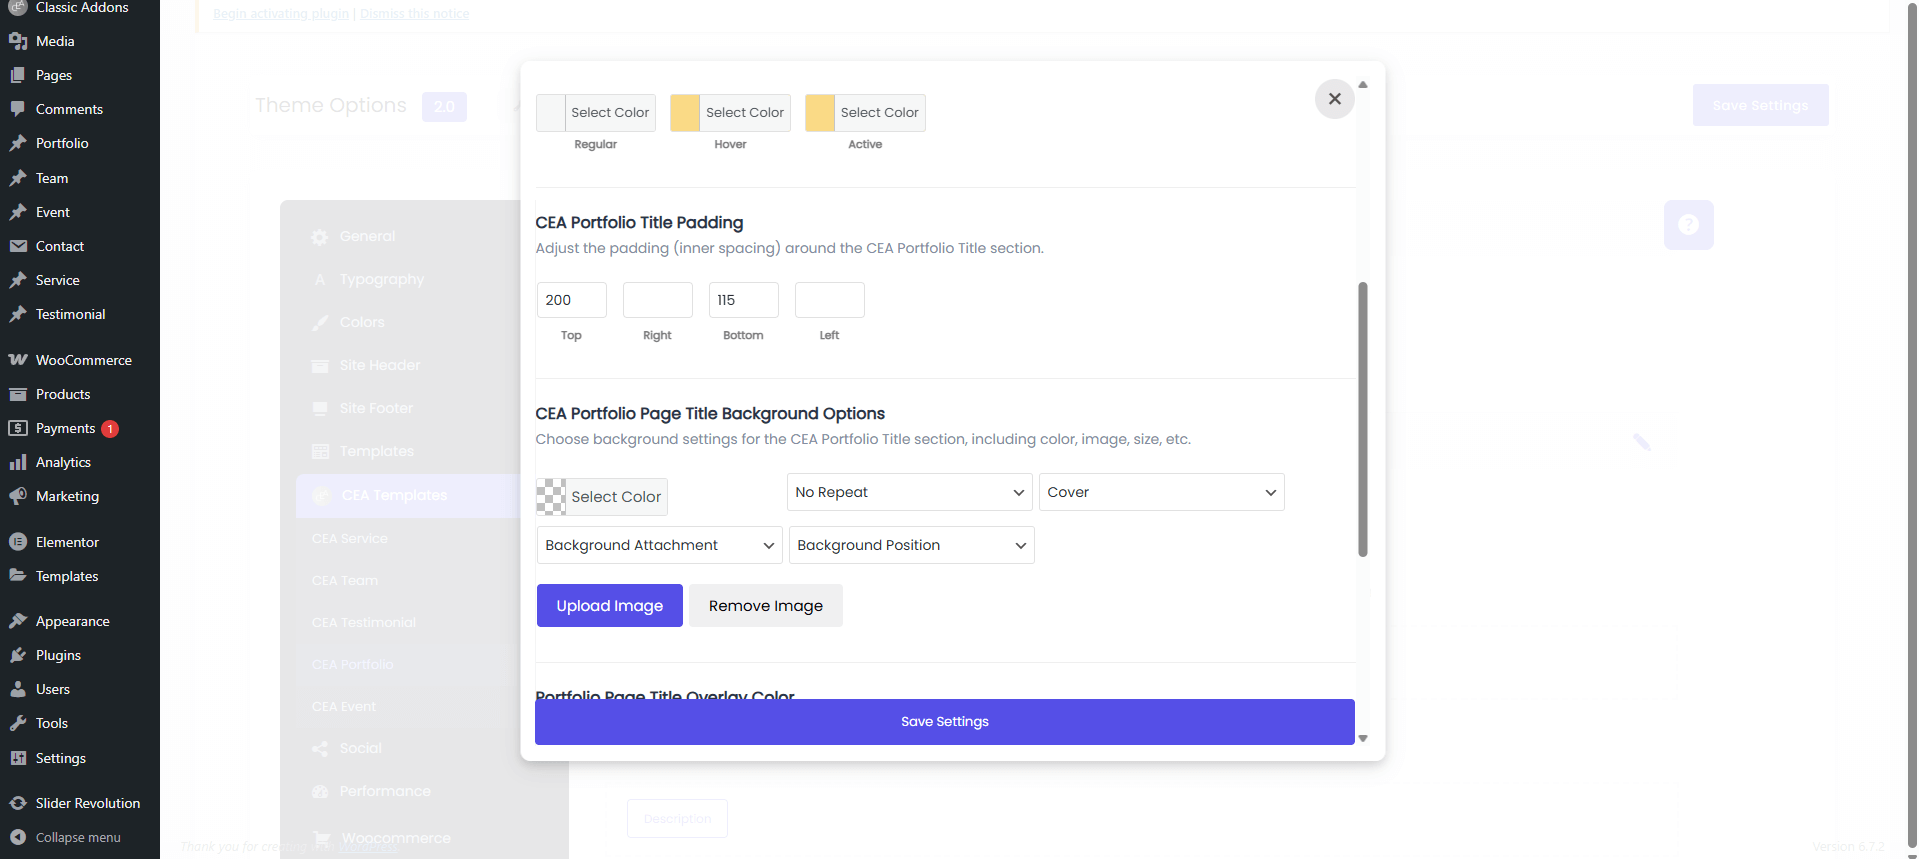
Task: Close the settings modal with X
Action: [x=1334, y=99]
